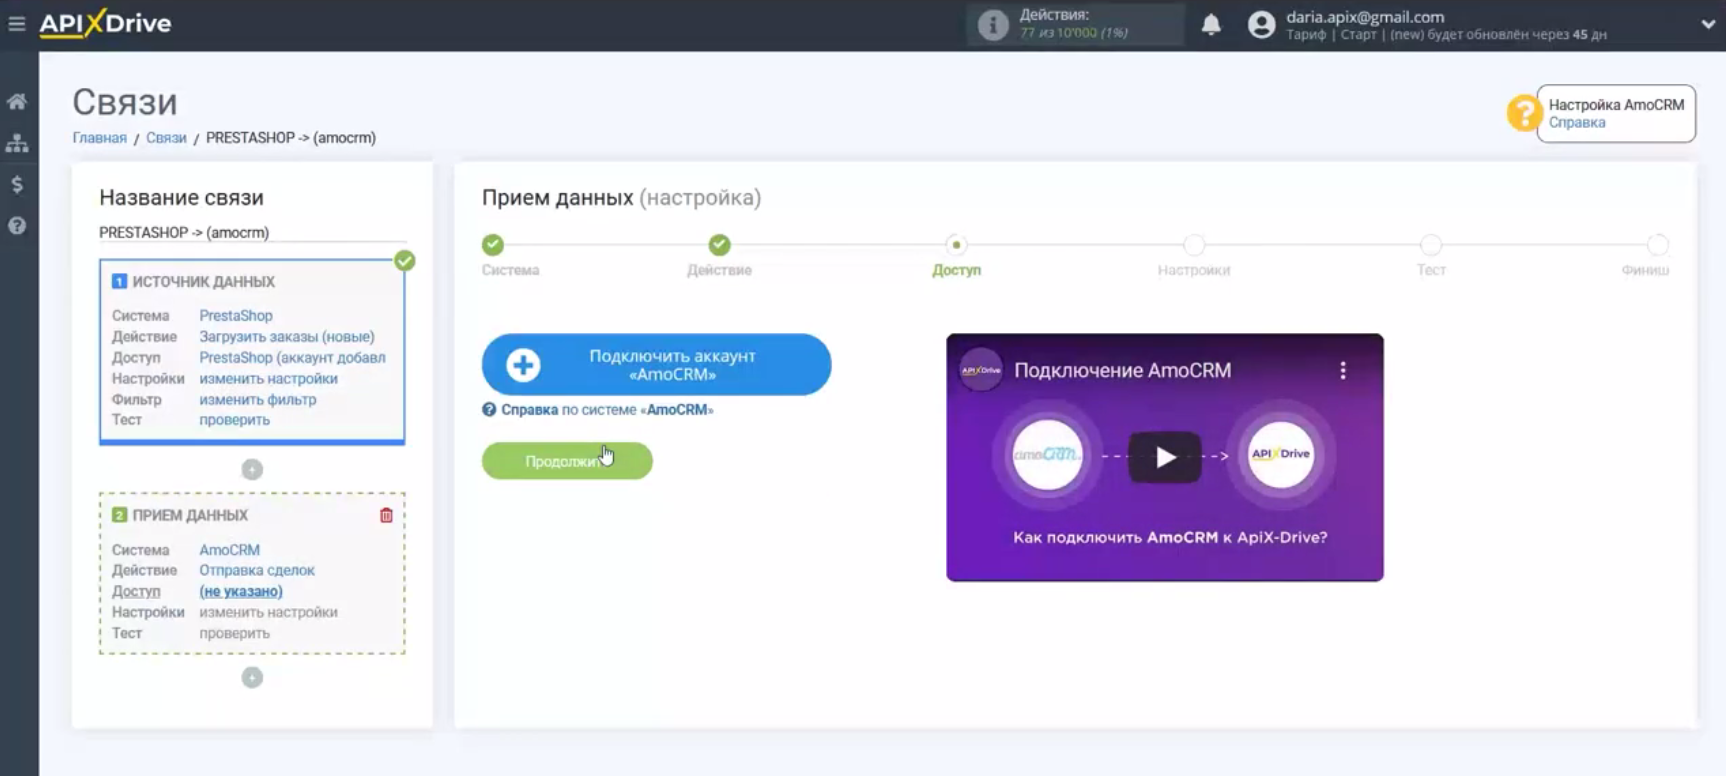Go to Главная breadcrumb
The height and width of the screenshot is (776, 1726).
[x=99, y=138]
